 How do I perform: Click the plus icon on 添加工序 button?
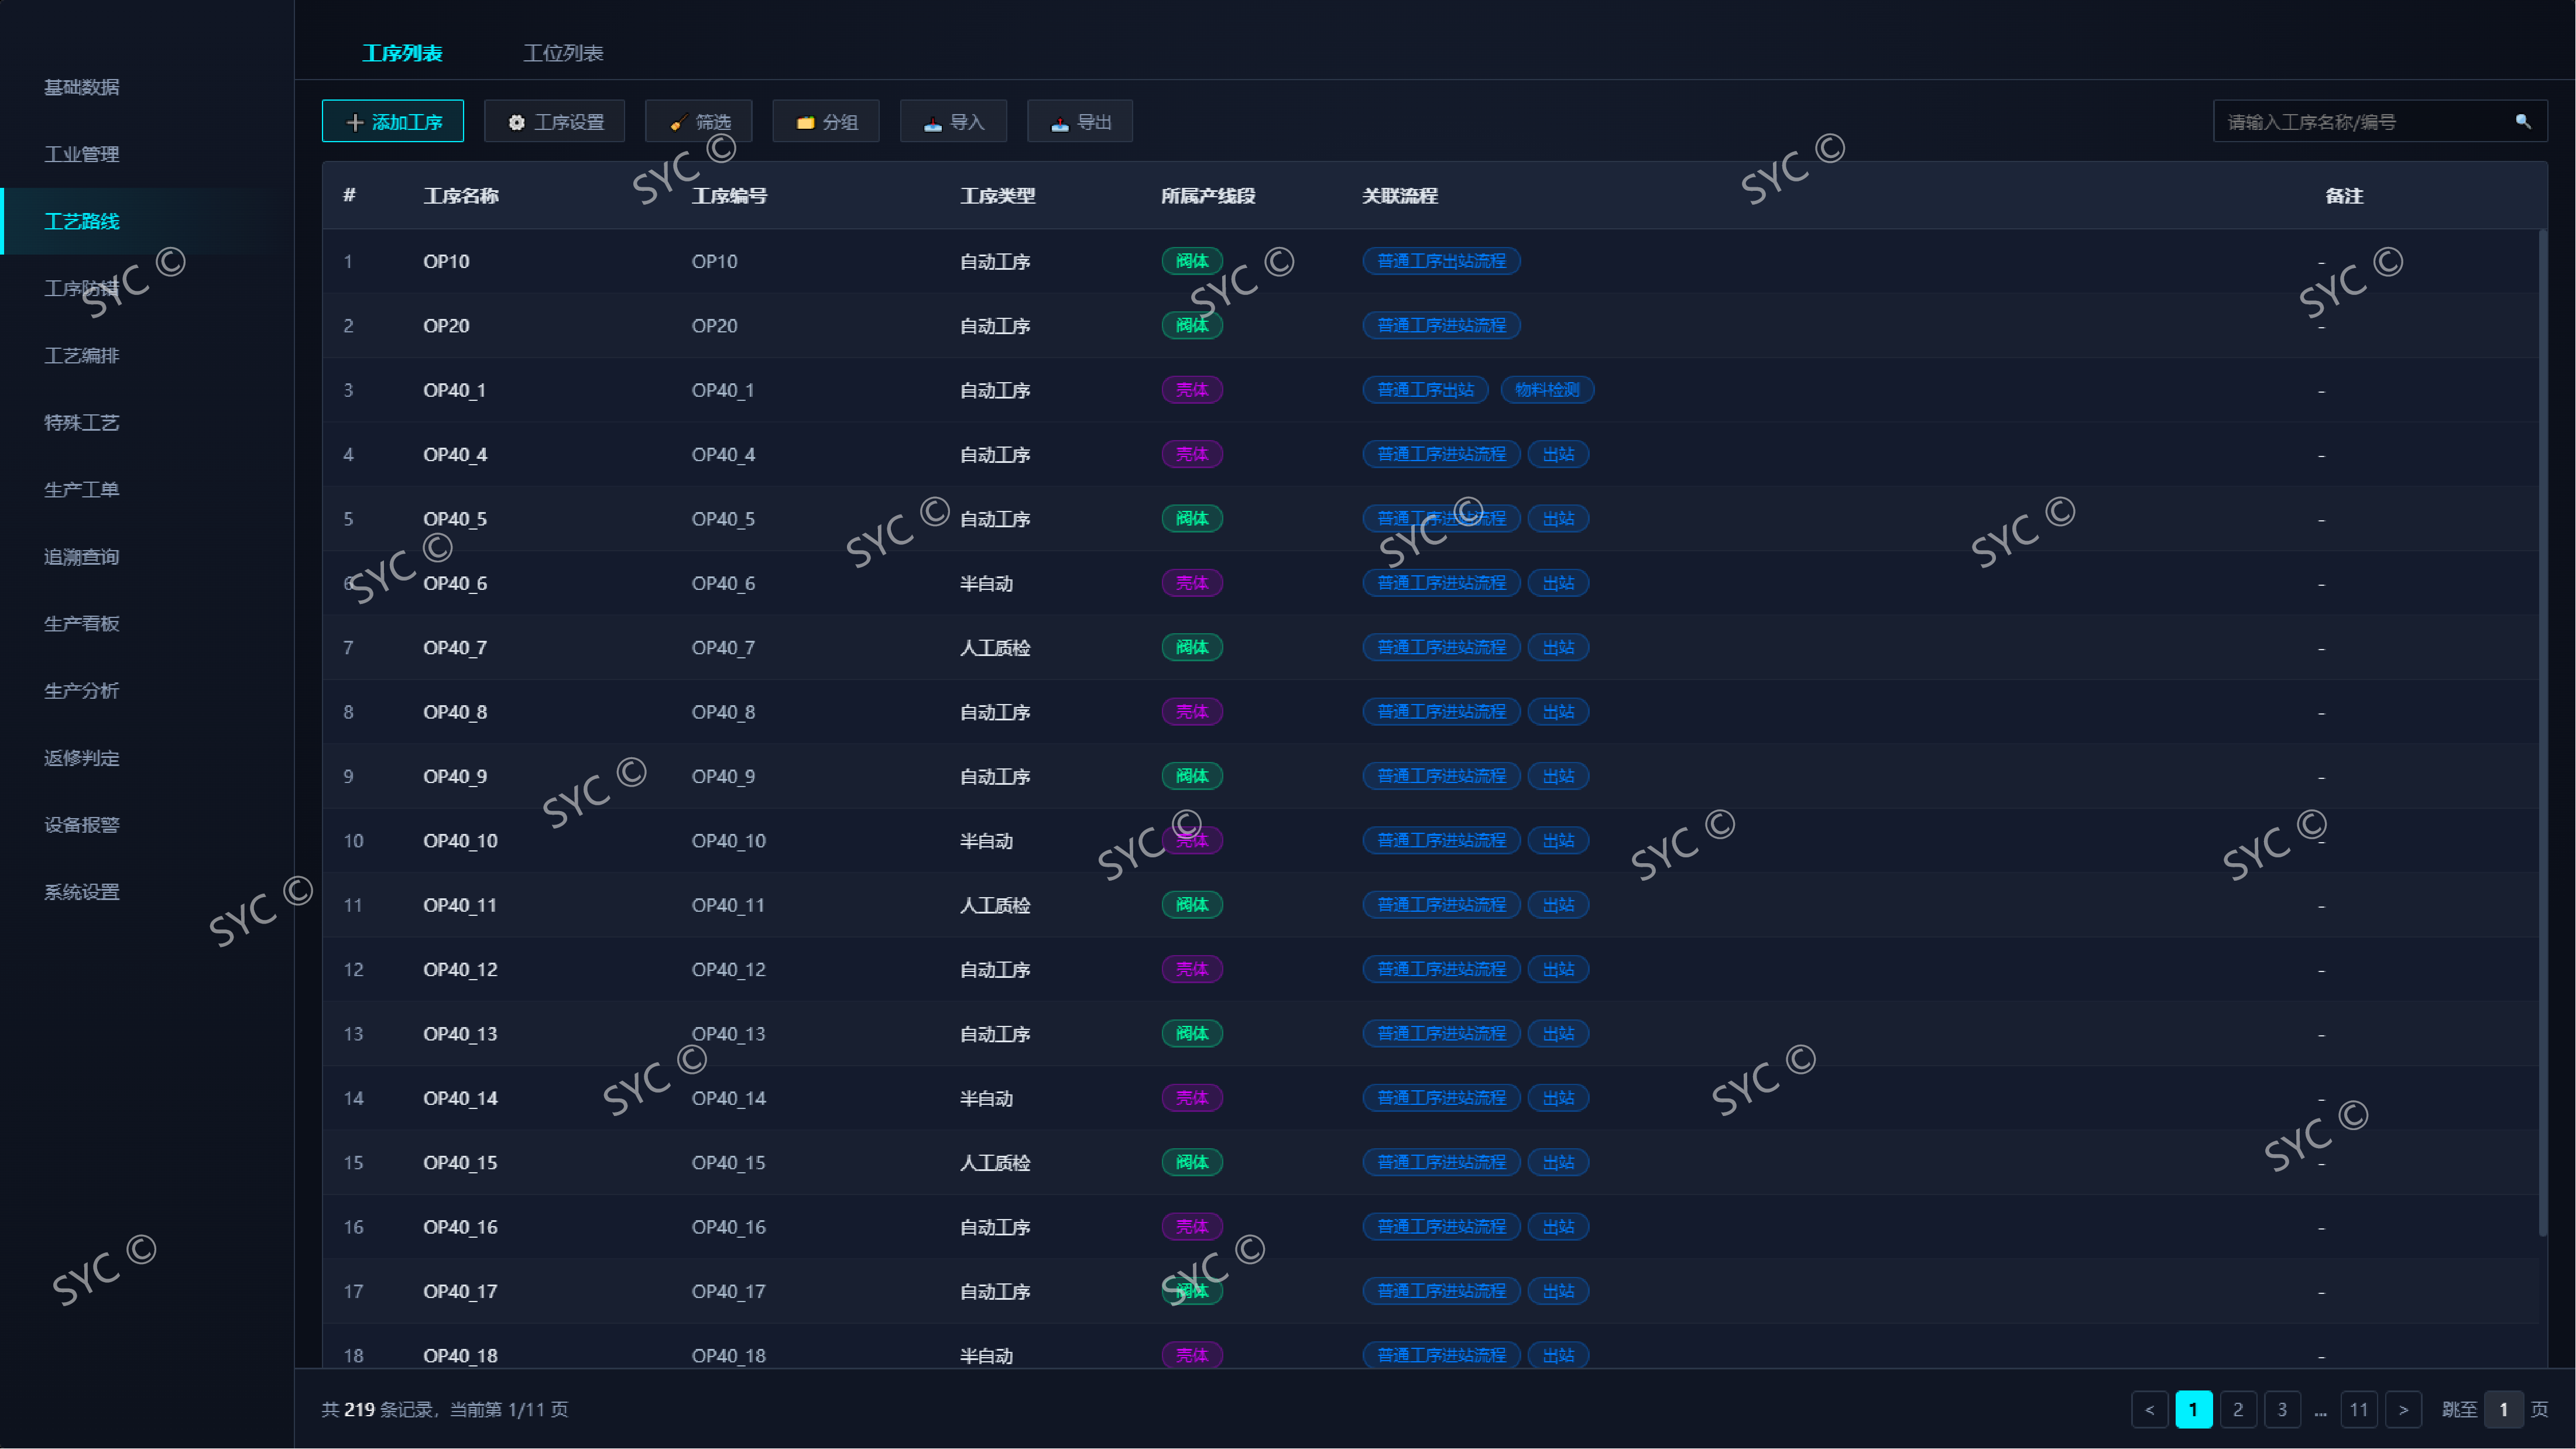point(354,122)
